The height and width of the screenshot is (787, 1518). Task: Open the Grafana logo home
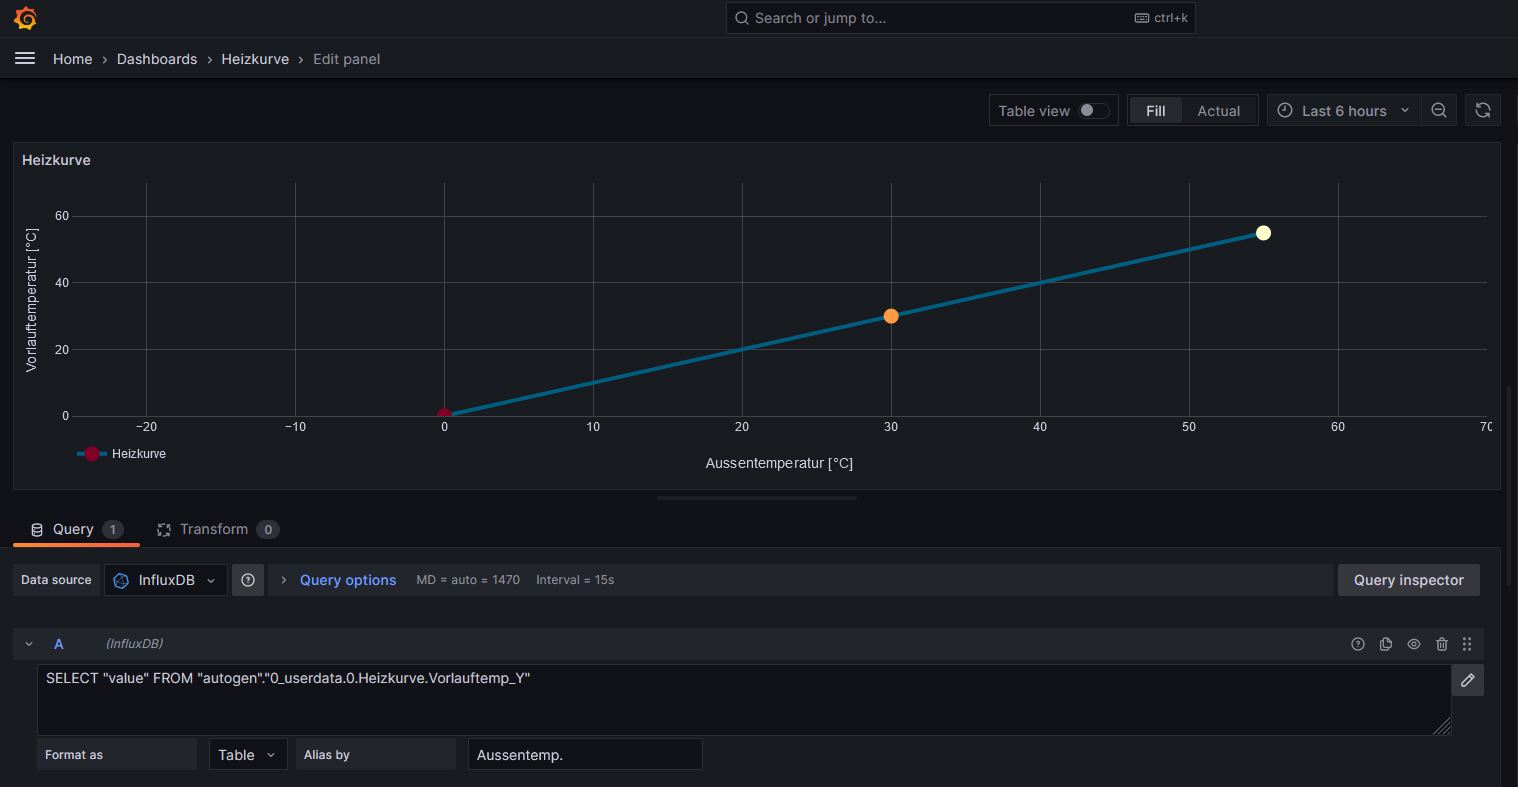pos(26,18)
